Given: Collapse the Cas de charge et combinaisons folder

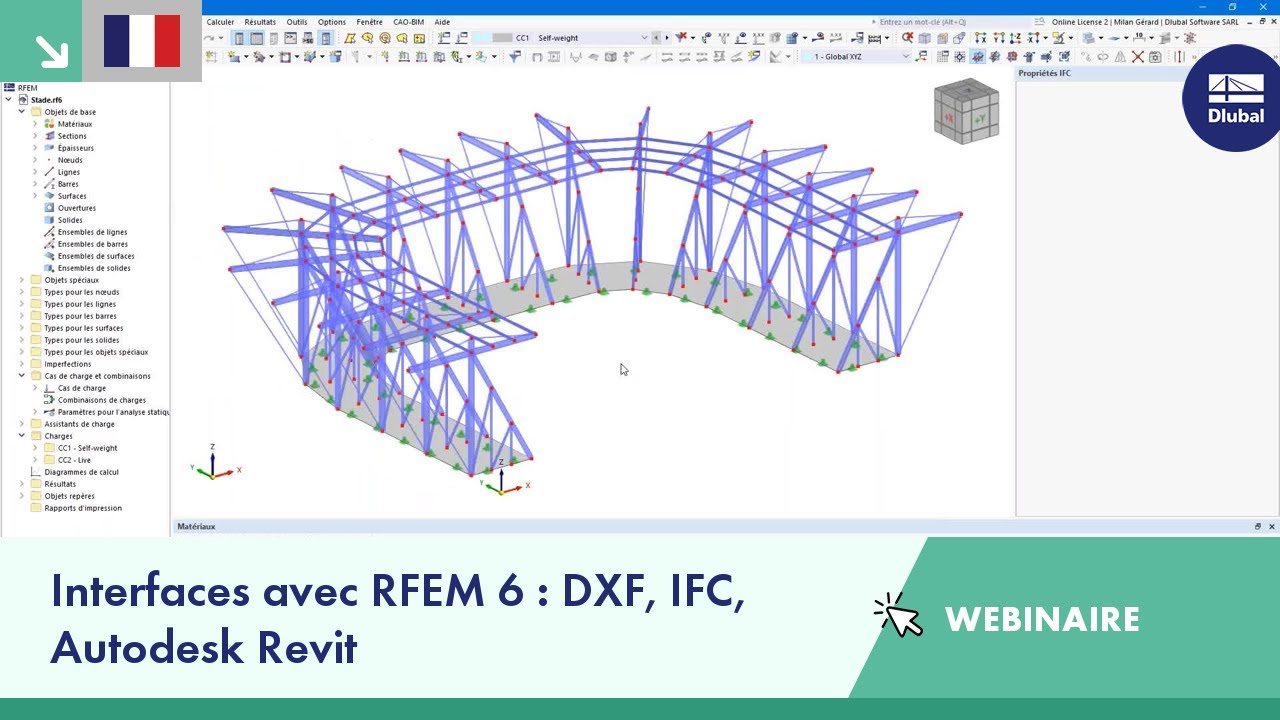Looking at the screenshot, I should [22, 376].
